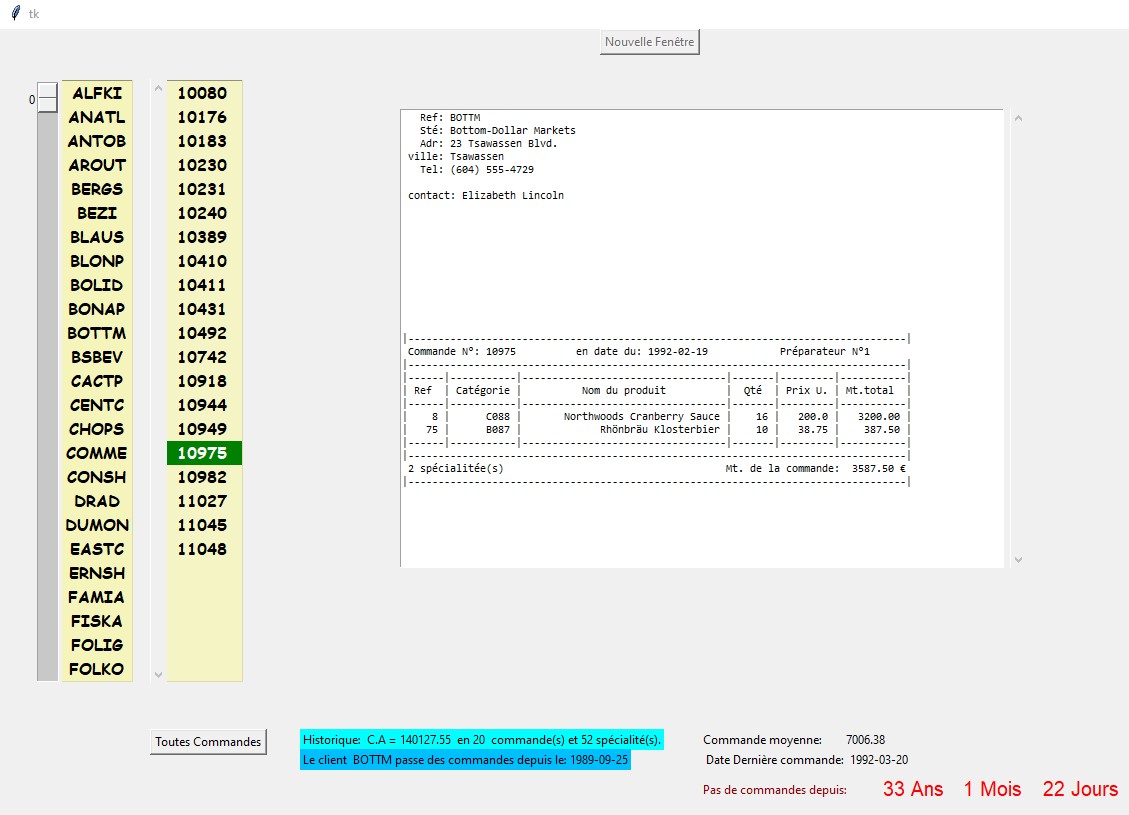
Task: Click the order total 3587.50 €
Action: (878, 468)
